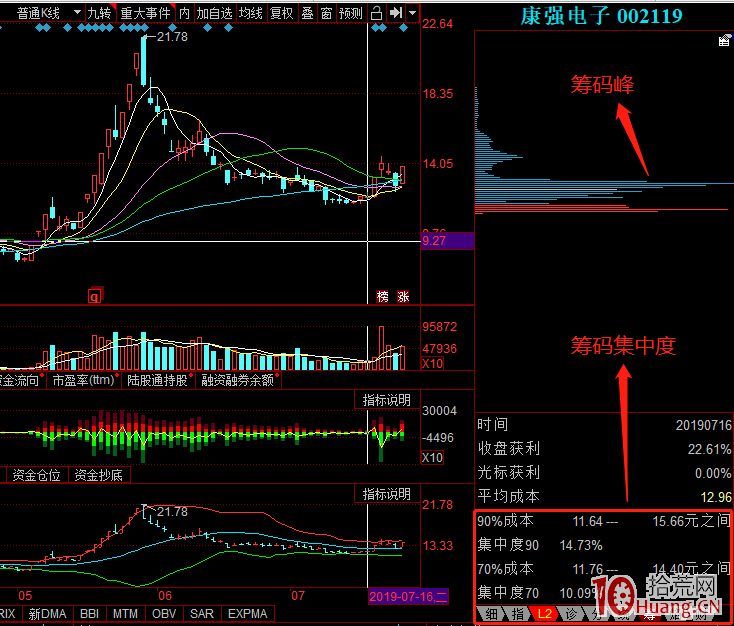Click the 内 toolbar button

[184, 13]
